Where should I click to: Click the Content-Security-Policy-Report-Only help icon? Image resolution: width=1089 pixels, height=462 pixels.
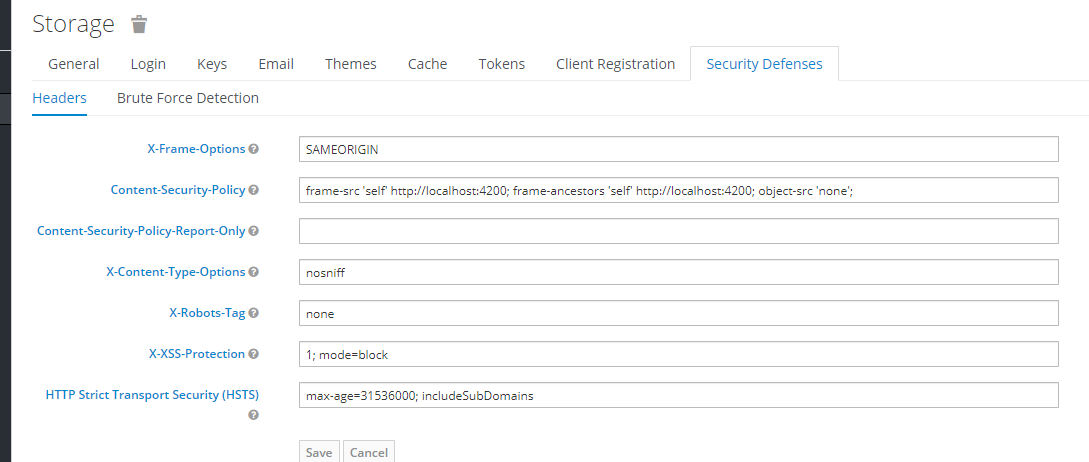254,231
